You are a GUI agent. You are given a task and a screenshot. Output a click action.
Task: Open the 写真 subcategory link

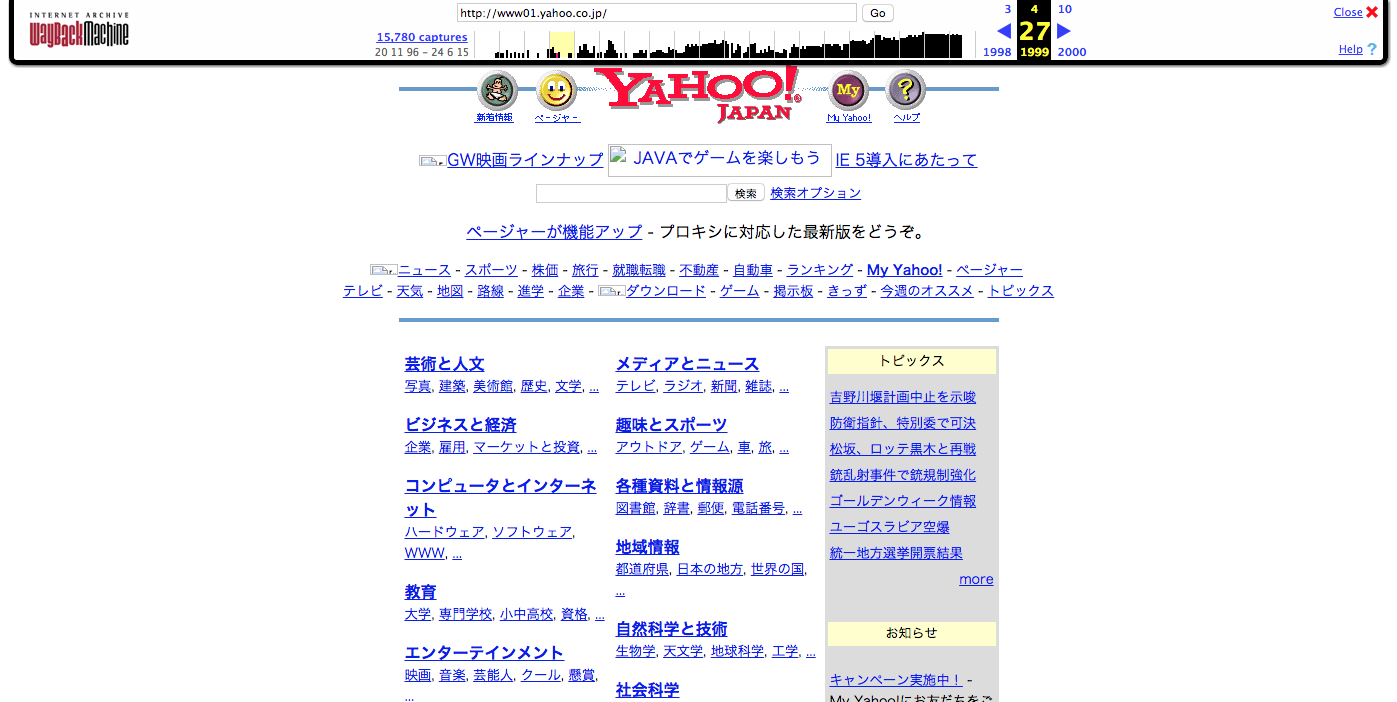tap(418, 386)
